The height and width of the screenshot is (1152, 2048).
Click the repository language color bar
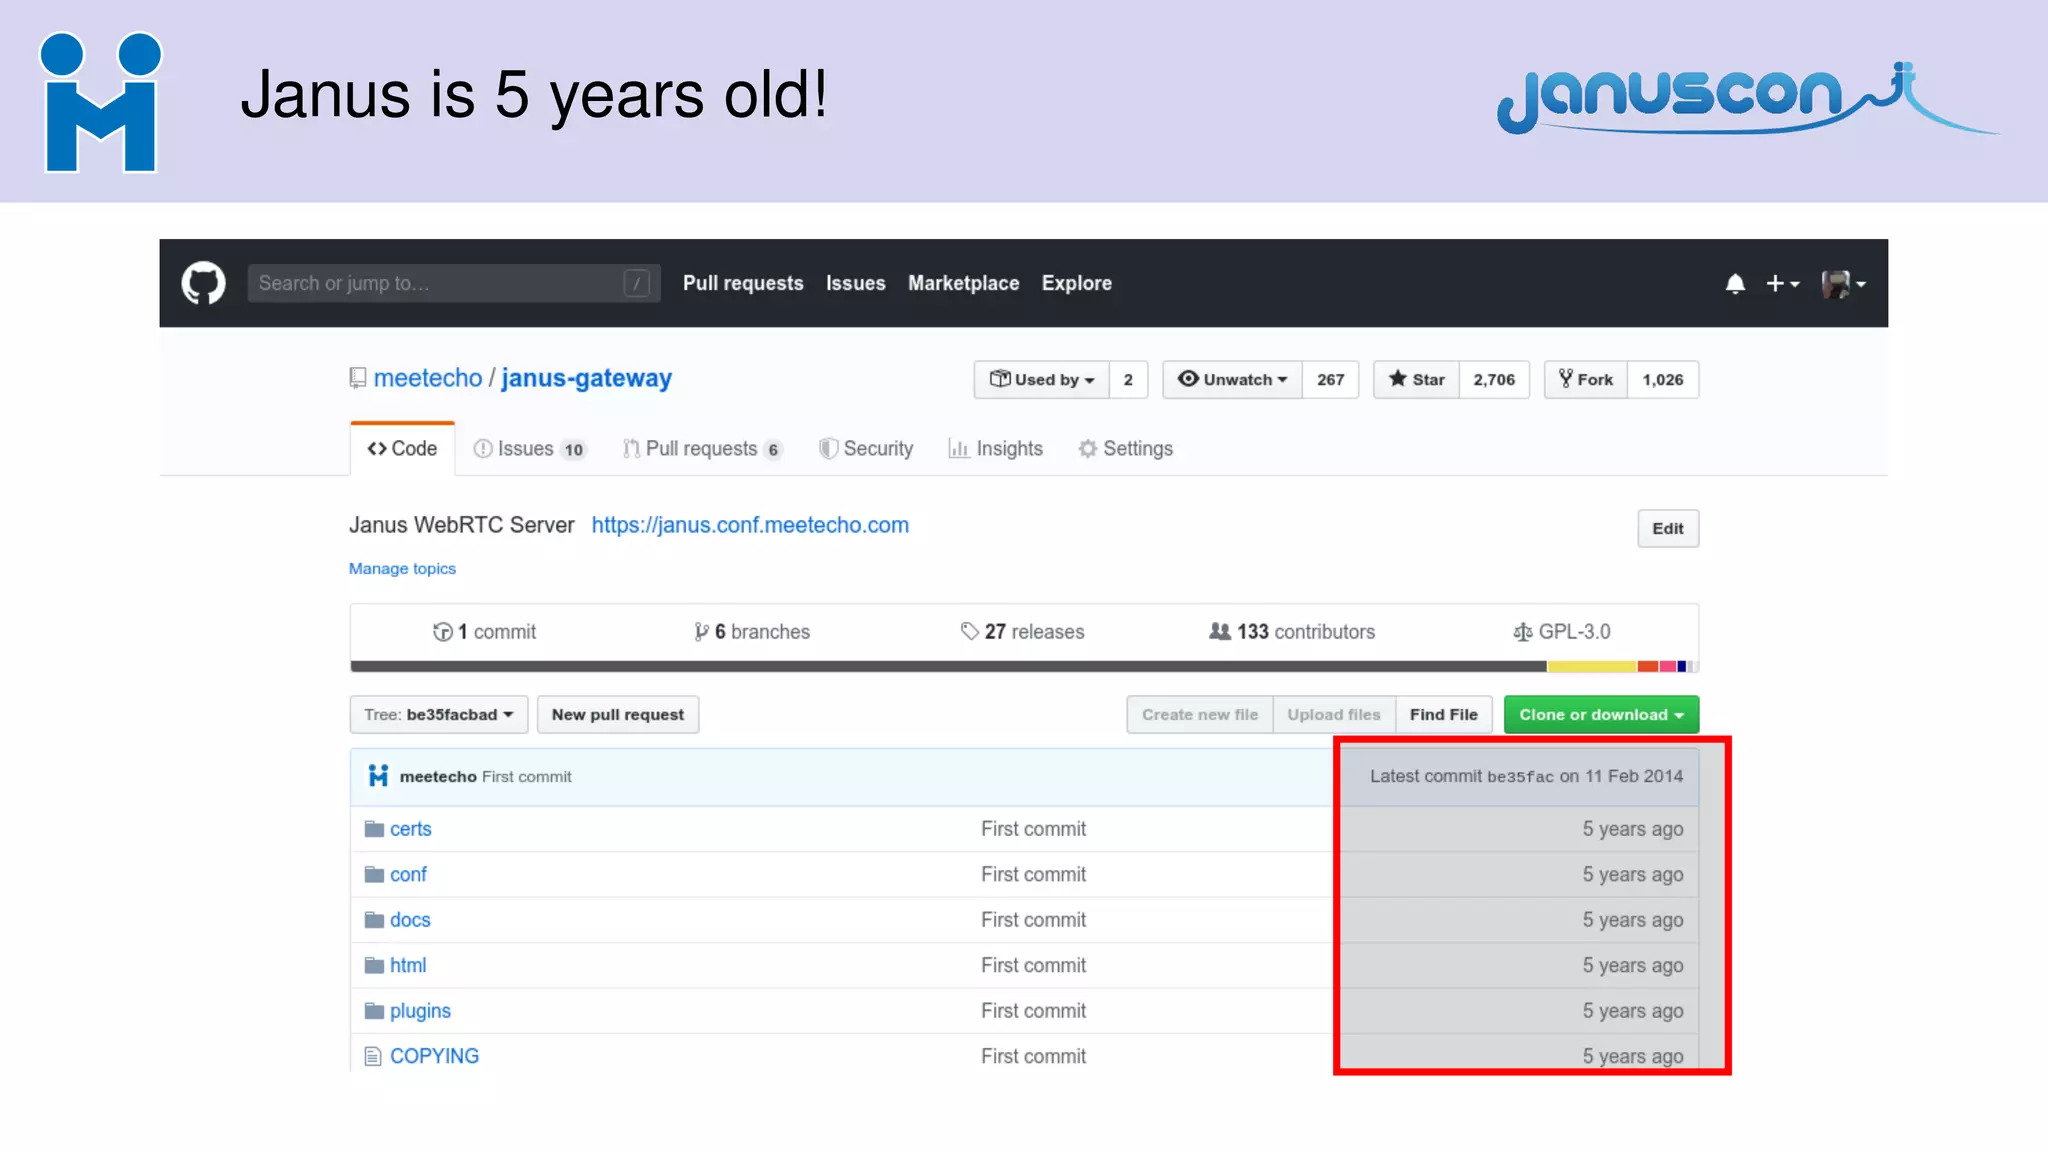click(x=1024, y=666)
